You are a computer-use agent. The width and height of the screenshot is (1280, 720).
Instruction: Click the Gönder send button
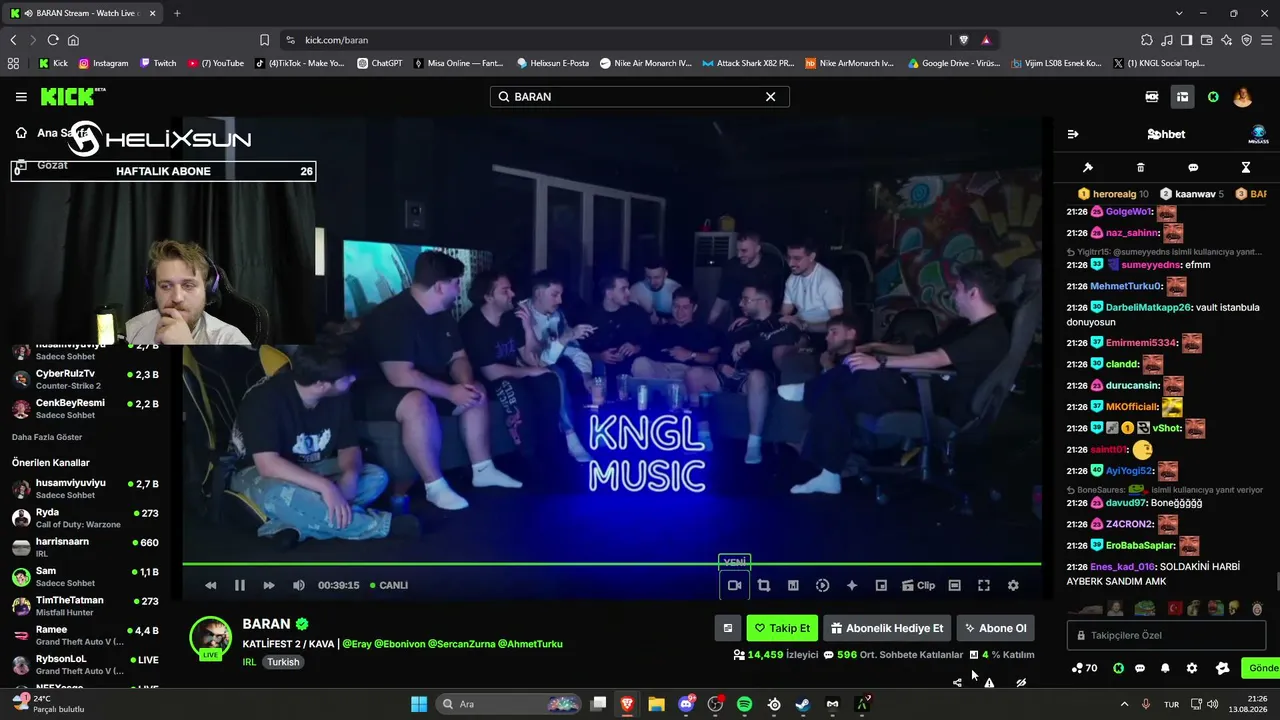(1260, 668)
